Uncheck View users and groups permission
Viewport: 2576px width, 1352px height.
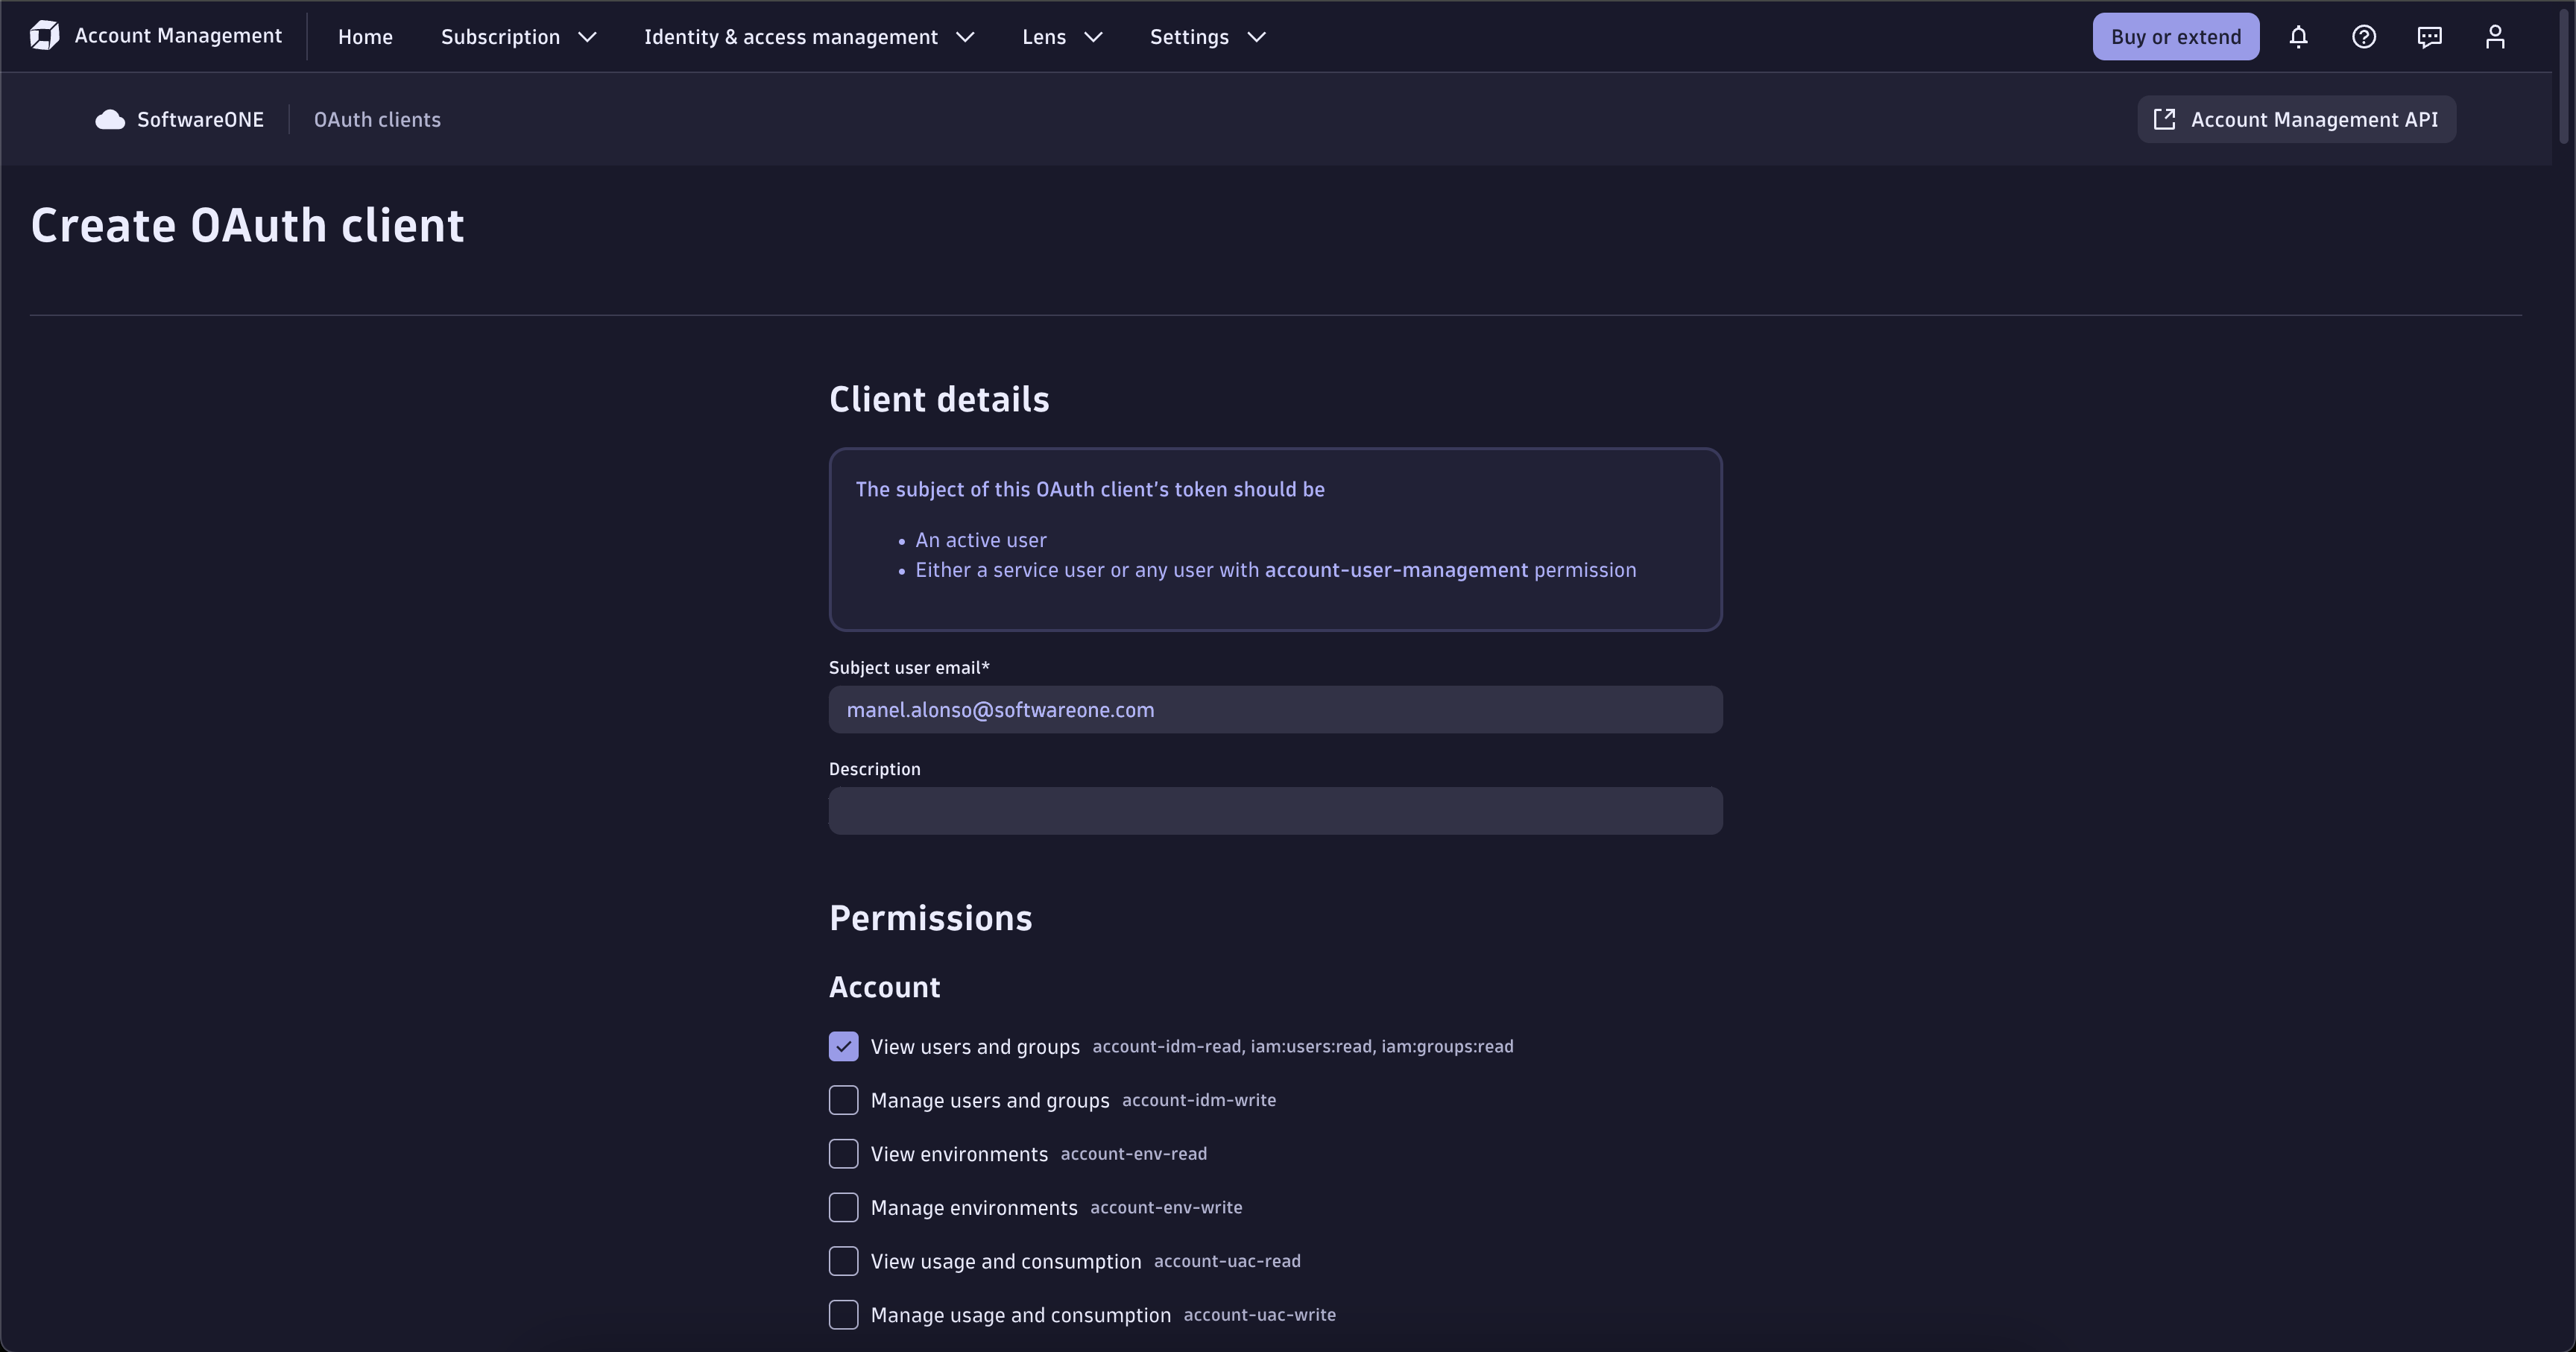(843, 1046)
